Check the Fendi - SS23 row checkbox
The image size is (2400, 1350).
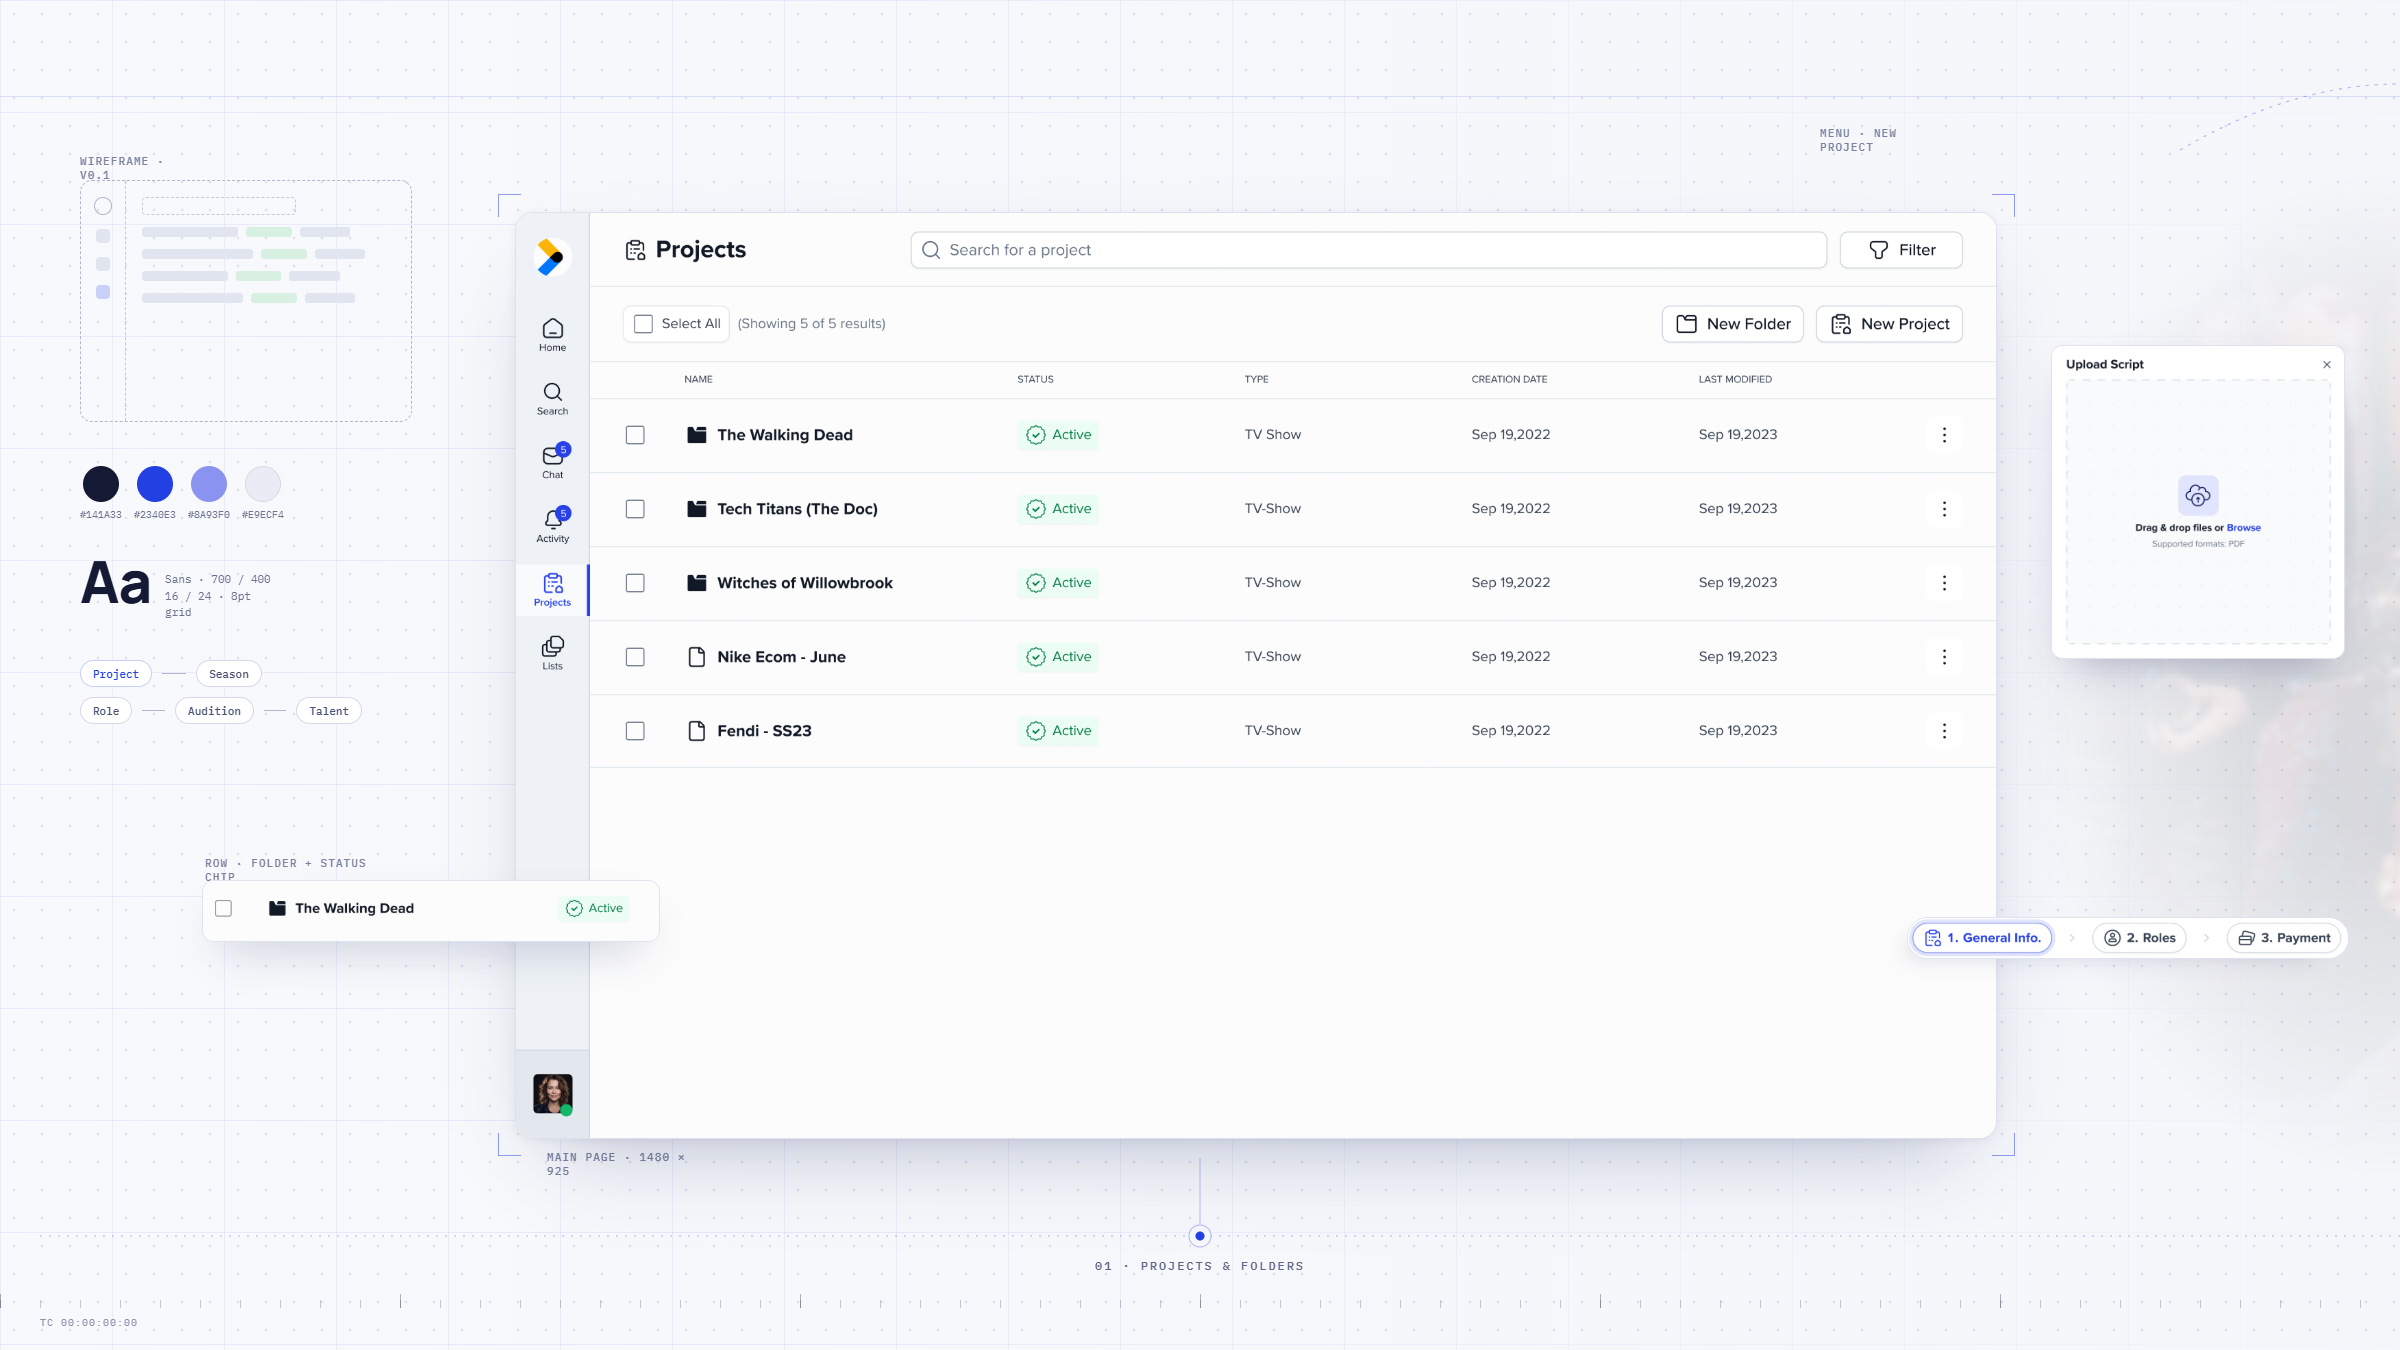pyautogui.click(x=635, y=731)
